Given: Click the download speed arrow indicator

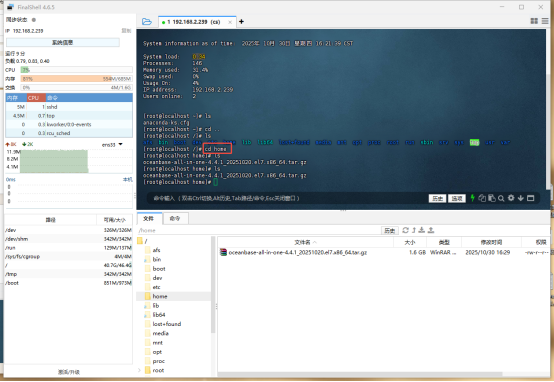Looking at the screenshot, I should [x=24, y=144].
